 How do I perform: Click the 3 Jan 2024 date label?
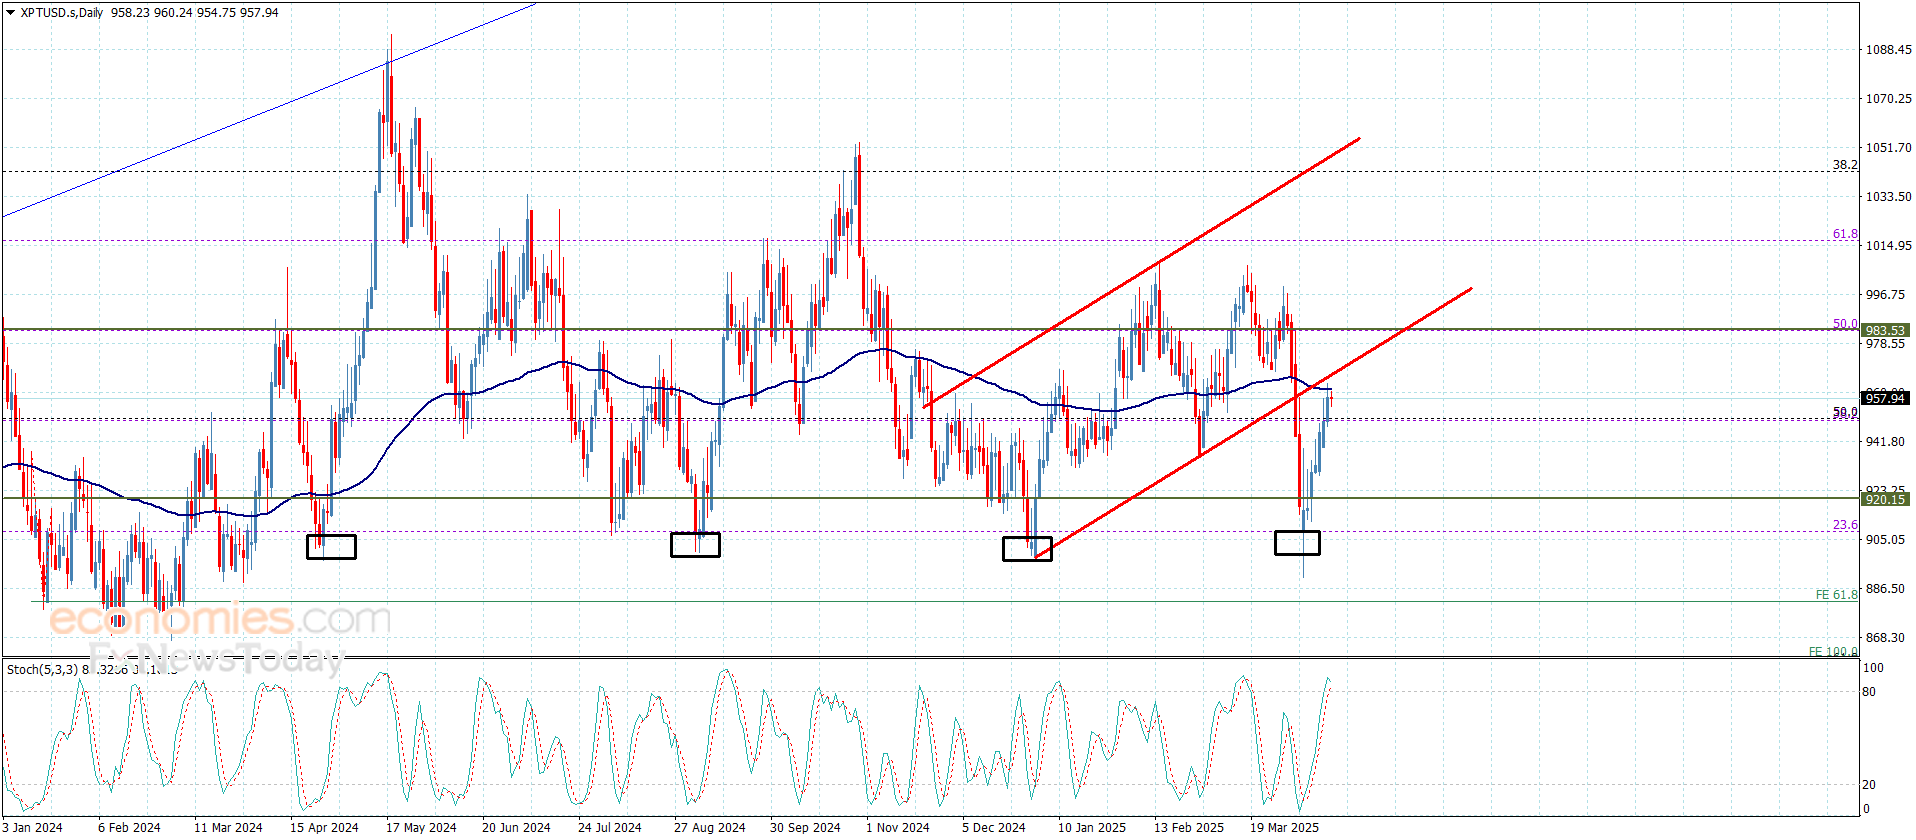click(x=32, y=827)
